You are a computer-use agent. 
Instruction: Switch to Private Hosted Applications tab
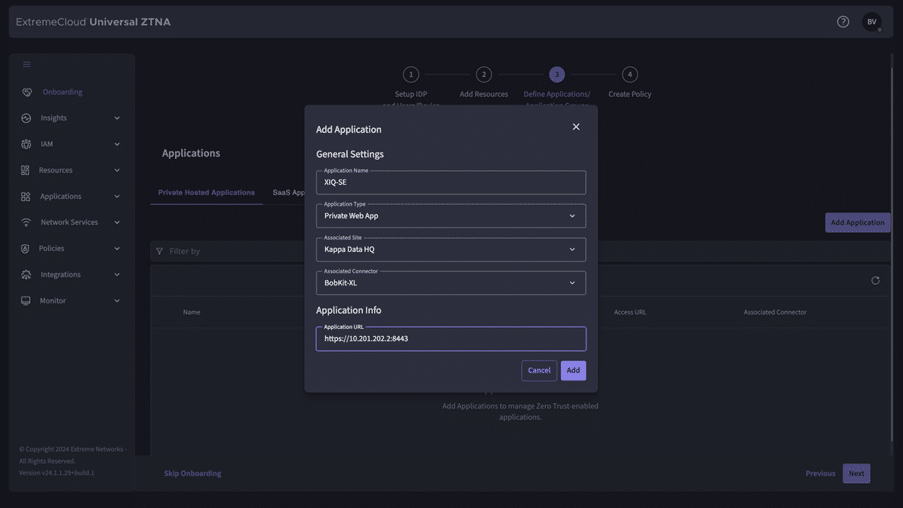[x=206, y=192]
